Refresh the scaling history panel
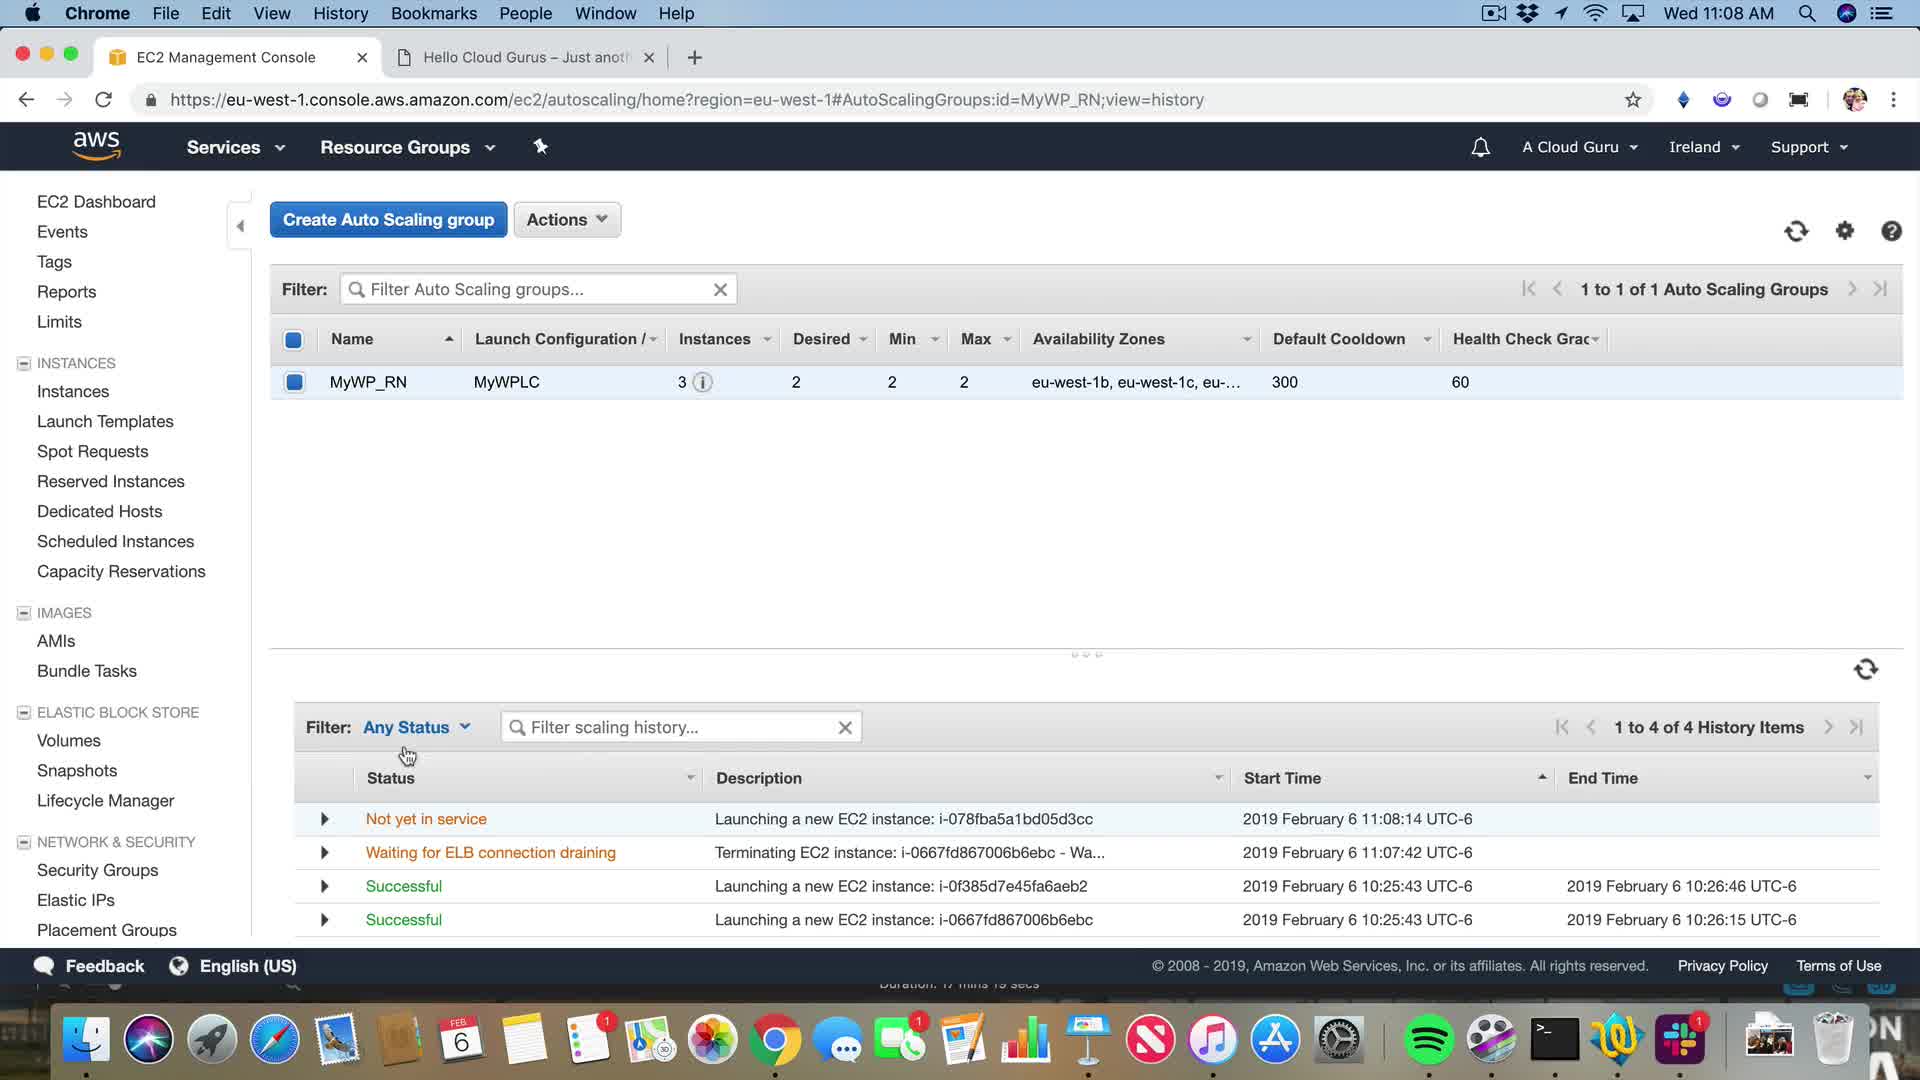The height and width of the screenshot is (1080, 1920). pyautogui.click(x=1865, y=669)
